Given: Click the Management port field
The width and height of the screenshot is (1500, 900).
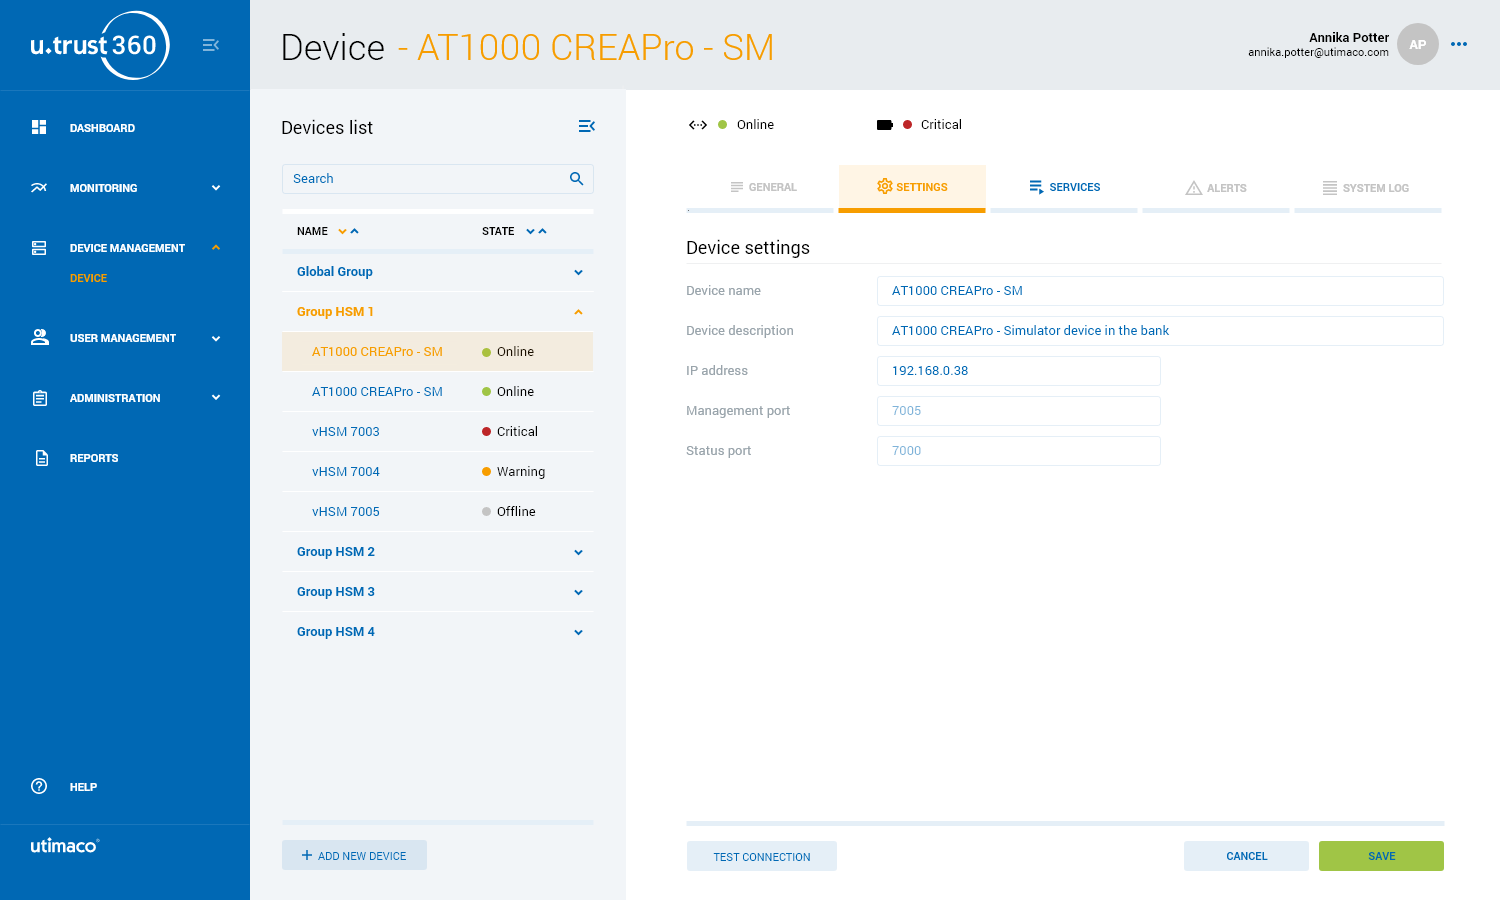Looking at the screenshot, I should point(1018,411).
